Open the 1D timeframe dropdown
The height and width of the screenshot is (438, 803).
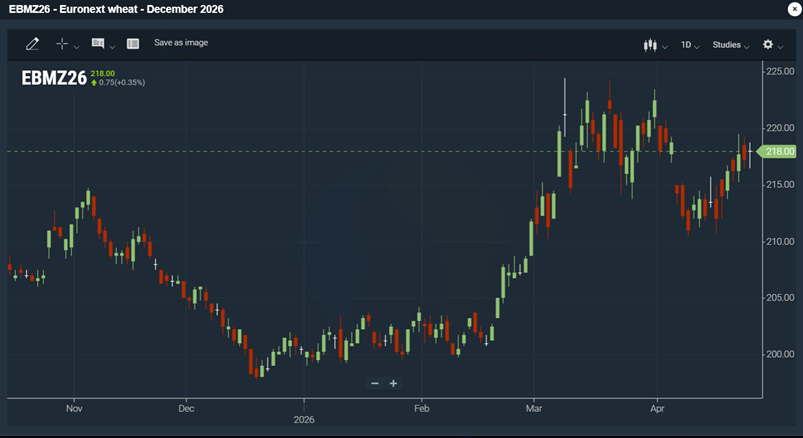689,45
